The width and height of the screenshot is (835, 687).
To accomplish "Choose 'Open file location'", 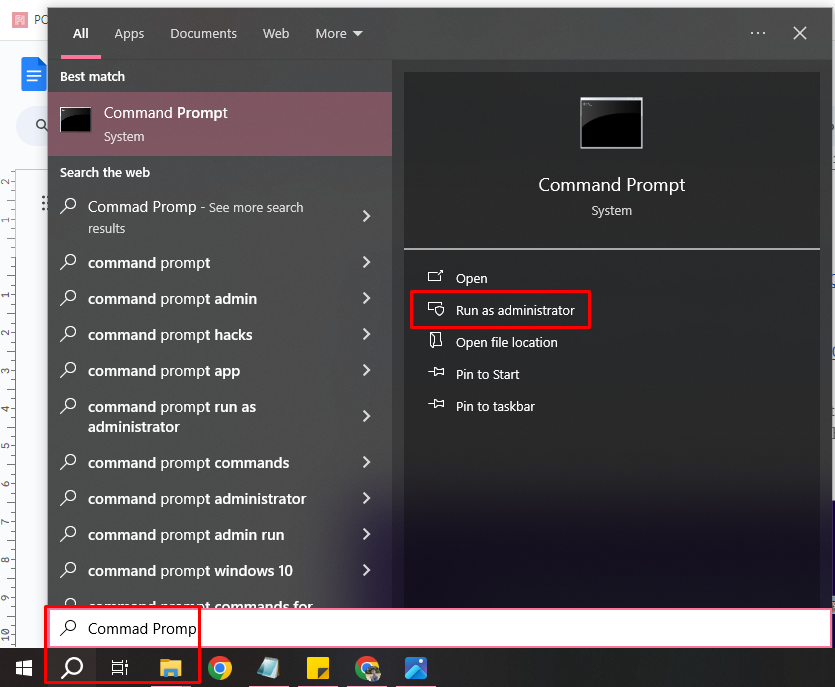I will [506, 342].
